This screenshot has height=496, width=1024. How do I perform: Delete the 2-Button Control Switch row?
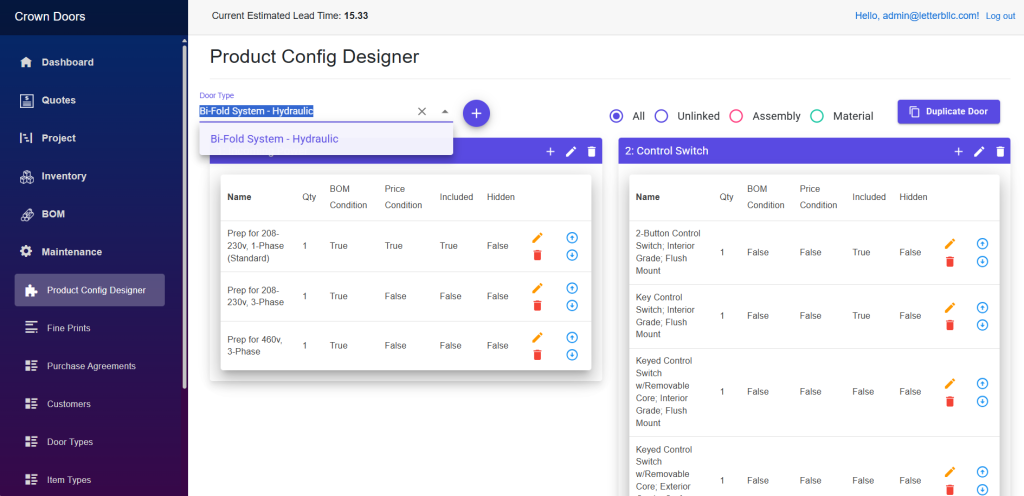[x=950, y=261]
